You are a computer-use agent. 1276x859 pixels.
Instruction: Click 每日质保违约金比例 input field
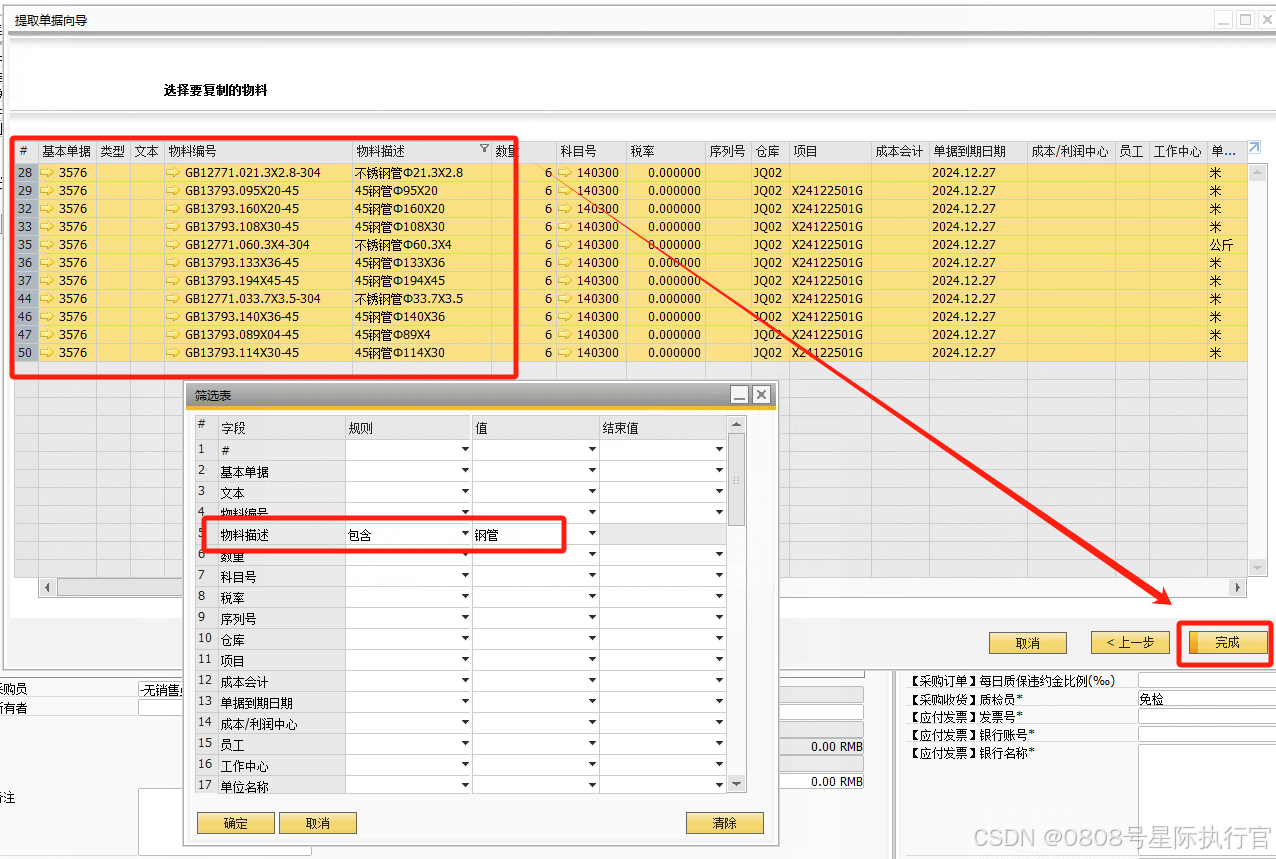coord(1207,681)
